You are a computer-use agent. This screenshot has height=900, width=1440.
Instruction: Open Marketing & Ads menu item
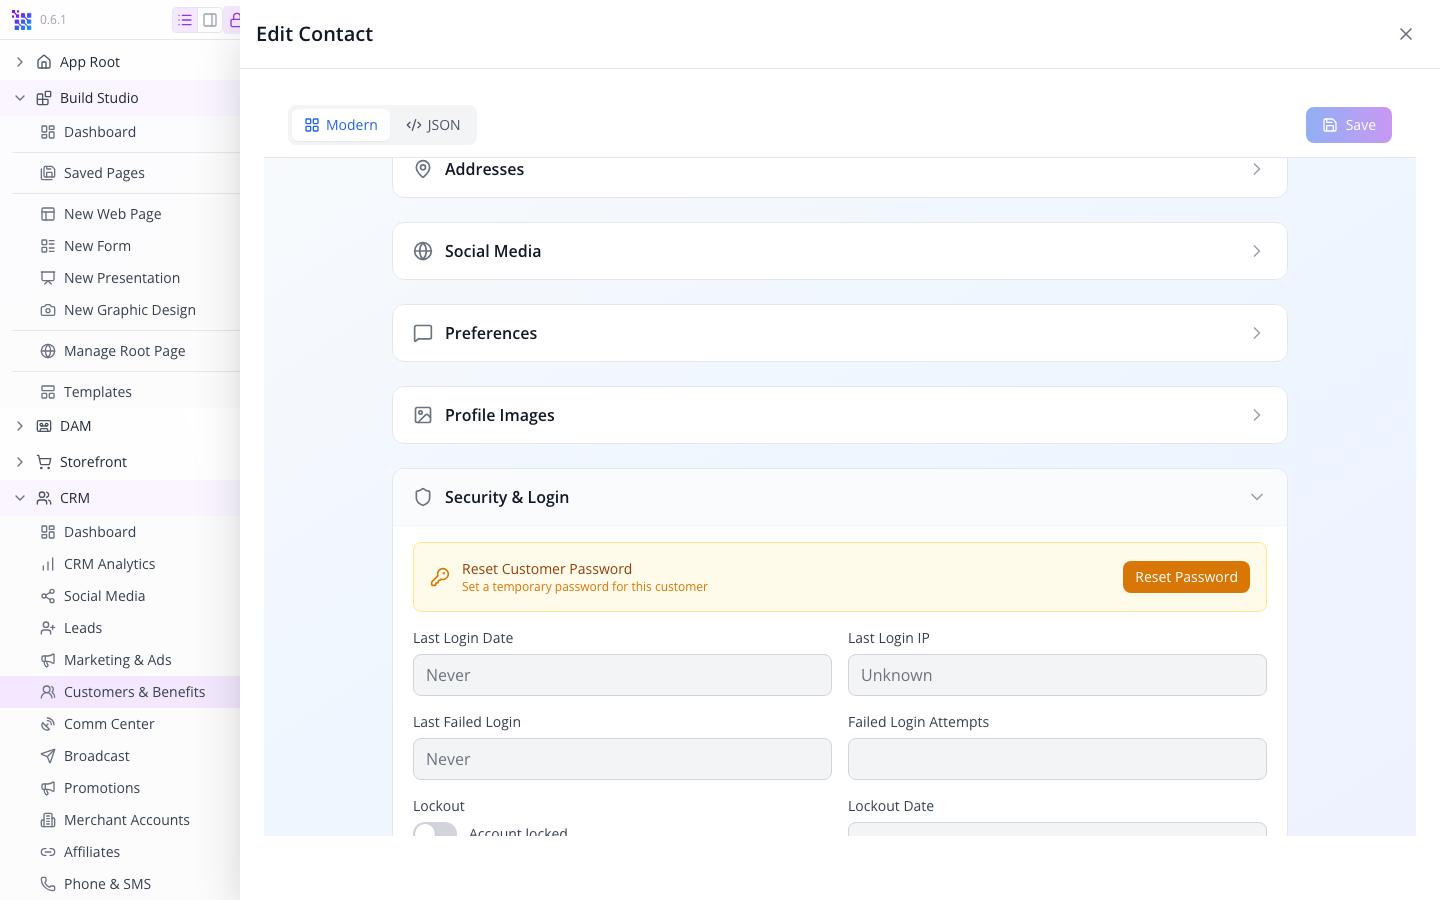[x=120, y=660]
